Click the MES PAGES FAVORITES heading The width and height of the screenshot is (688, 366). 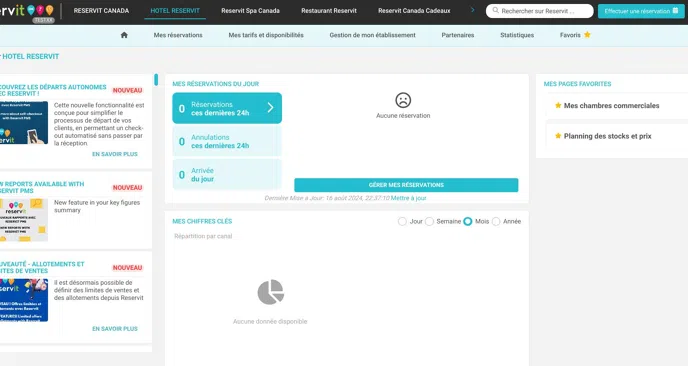[x=577, y=84]
